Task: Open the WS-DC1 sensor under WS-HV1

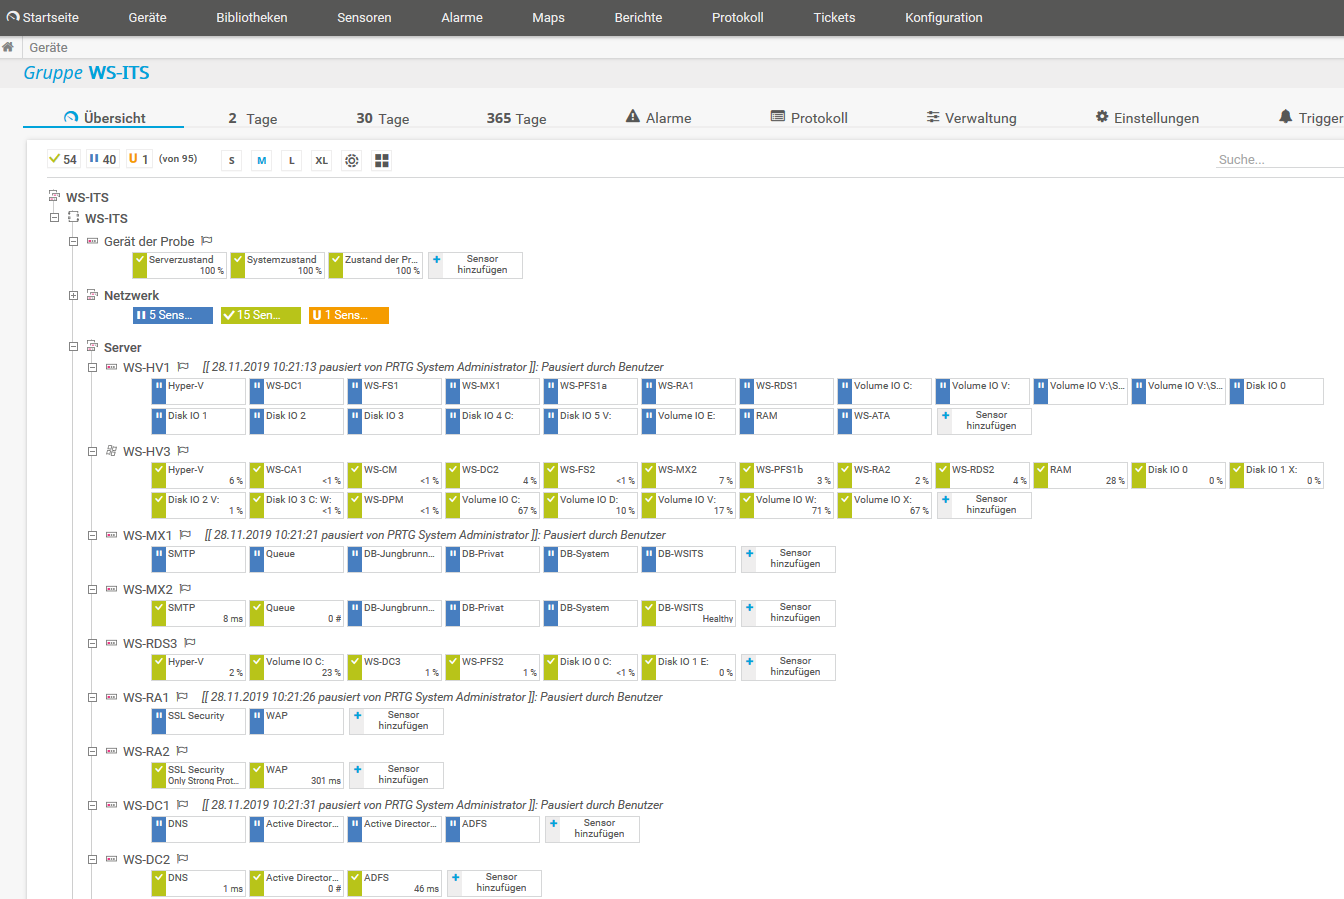Action: [296, 392]
